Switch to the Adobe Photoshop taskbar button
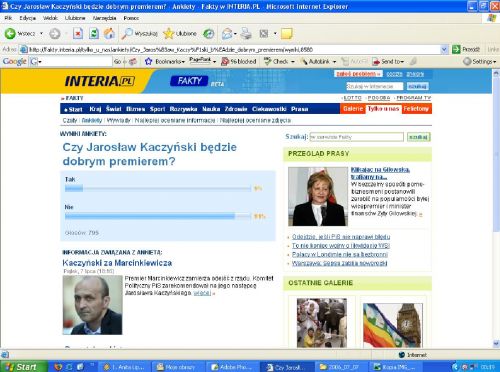Image resolution: width=500 pixels, height=372 pixels. 233,367
